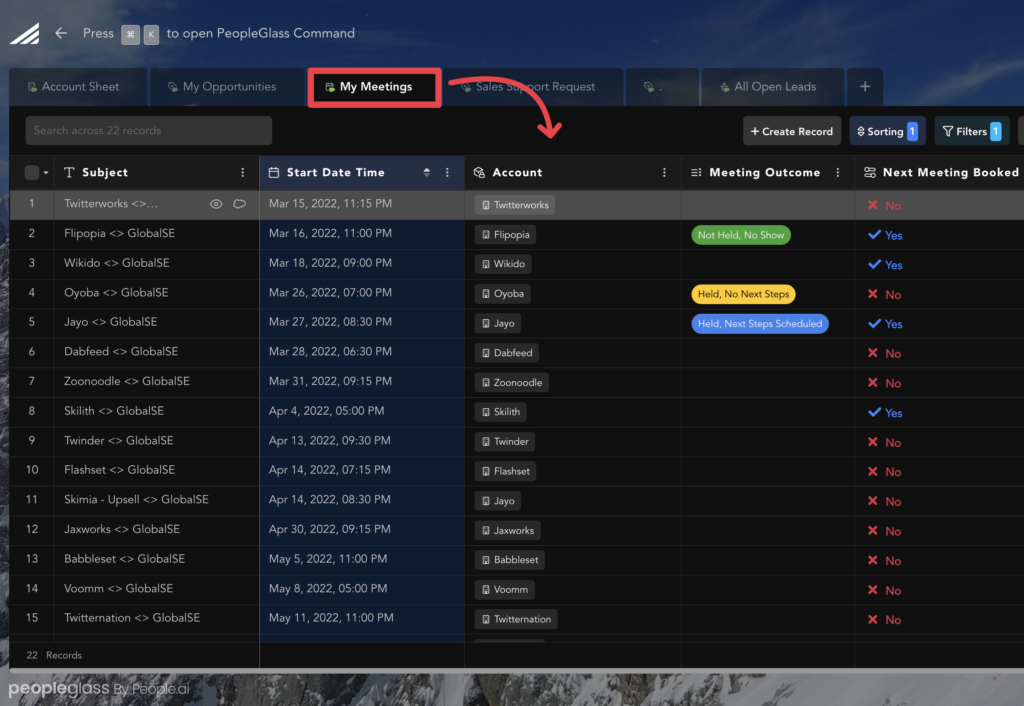Click the Babbleset account building icon
Viewport: 1024px width, 706px height.
click(485, 560)
